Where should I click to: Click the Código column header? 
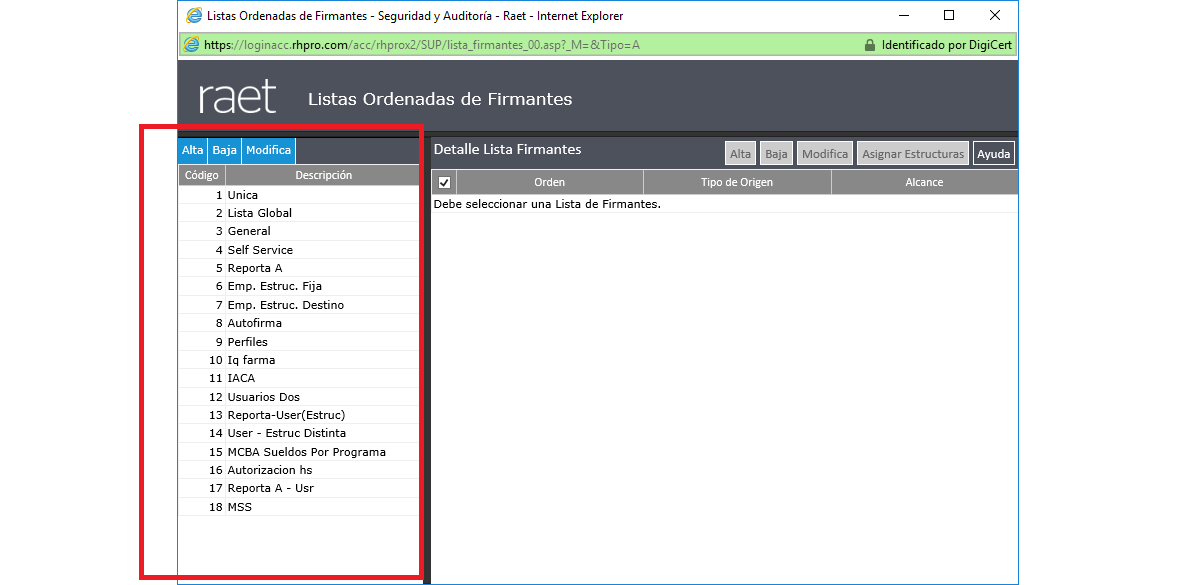tap(202, 175)
